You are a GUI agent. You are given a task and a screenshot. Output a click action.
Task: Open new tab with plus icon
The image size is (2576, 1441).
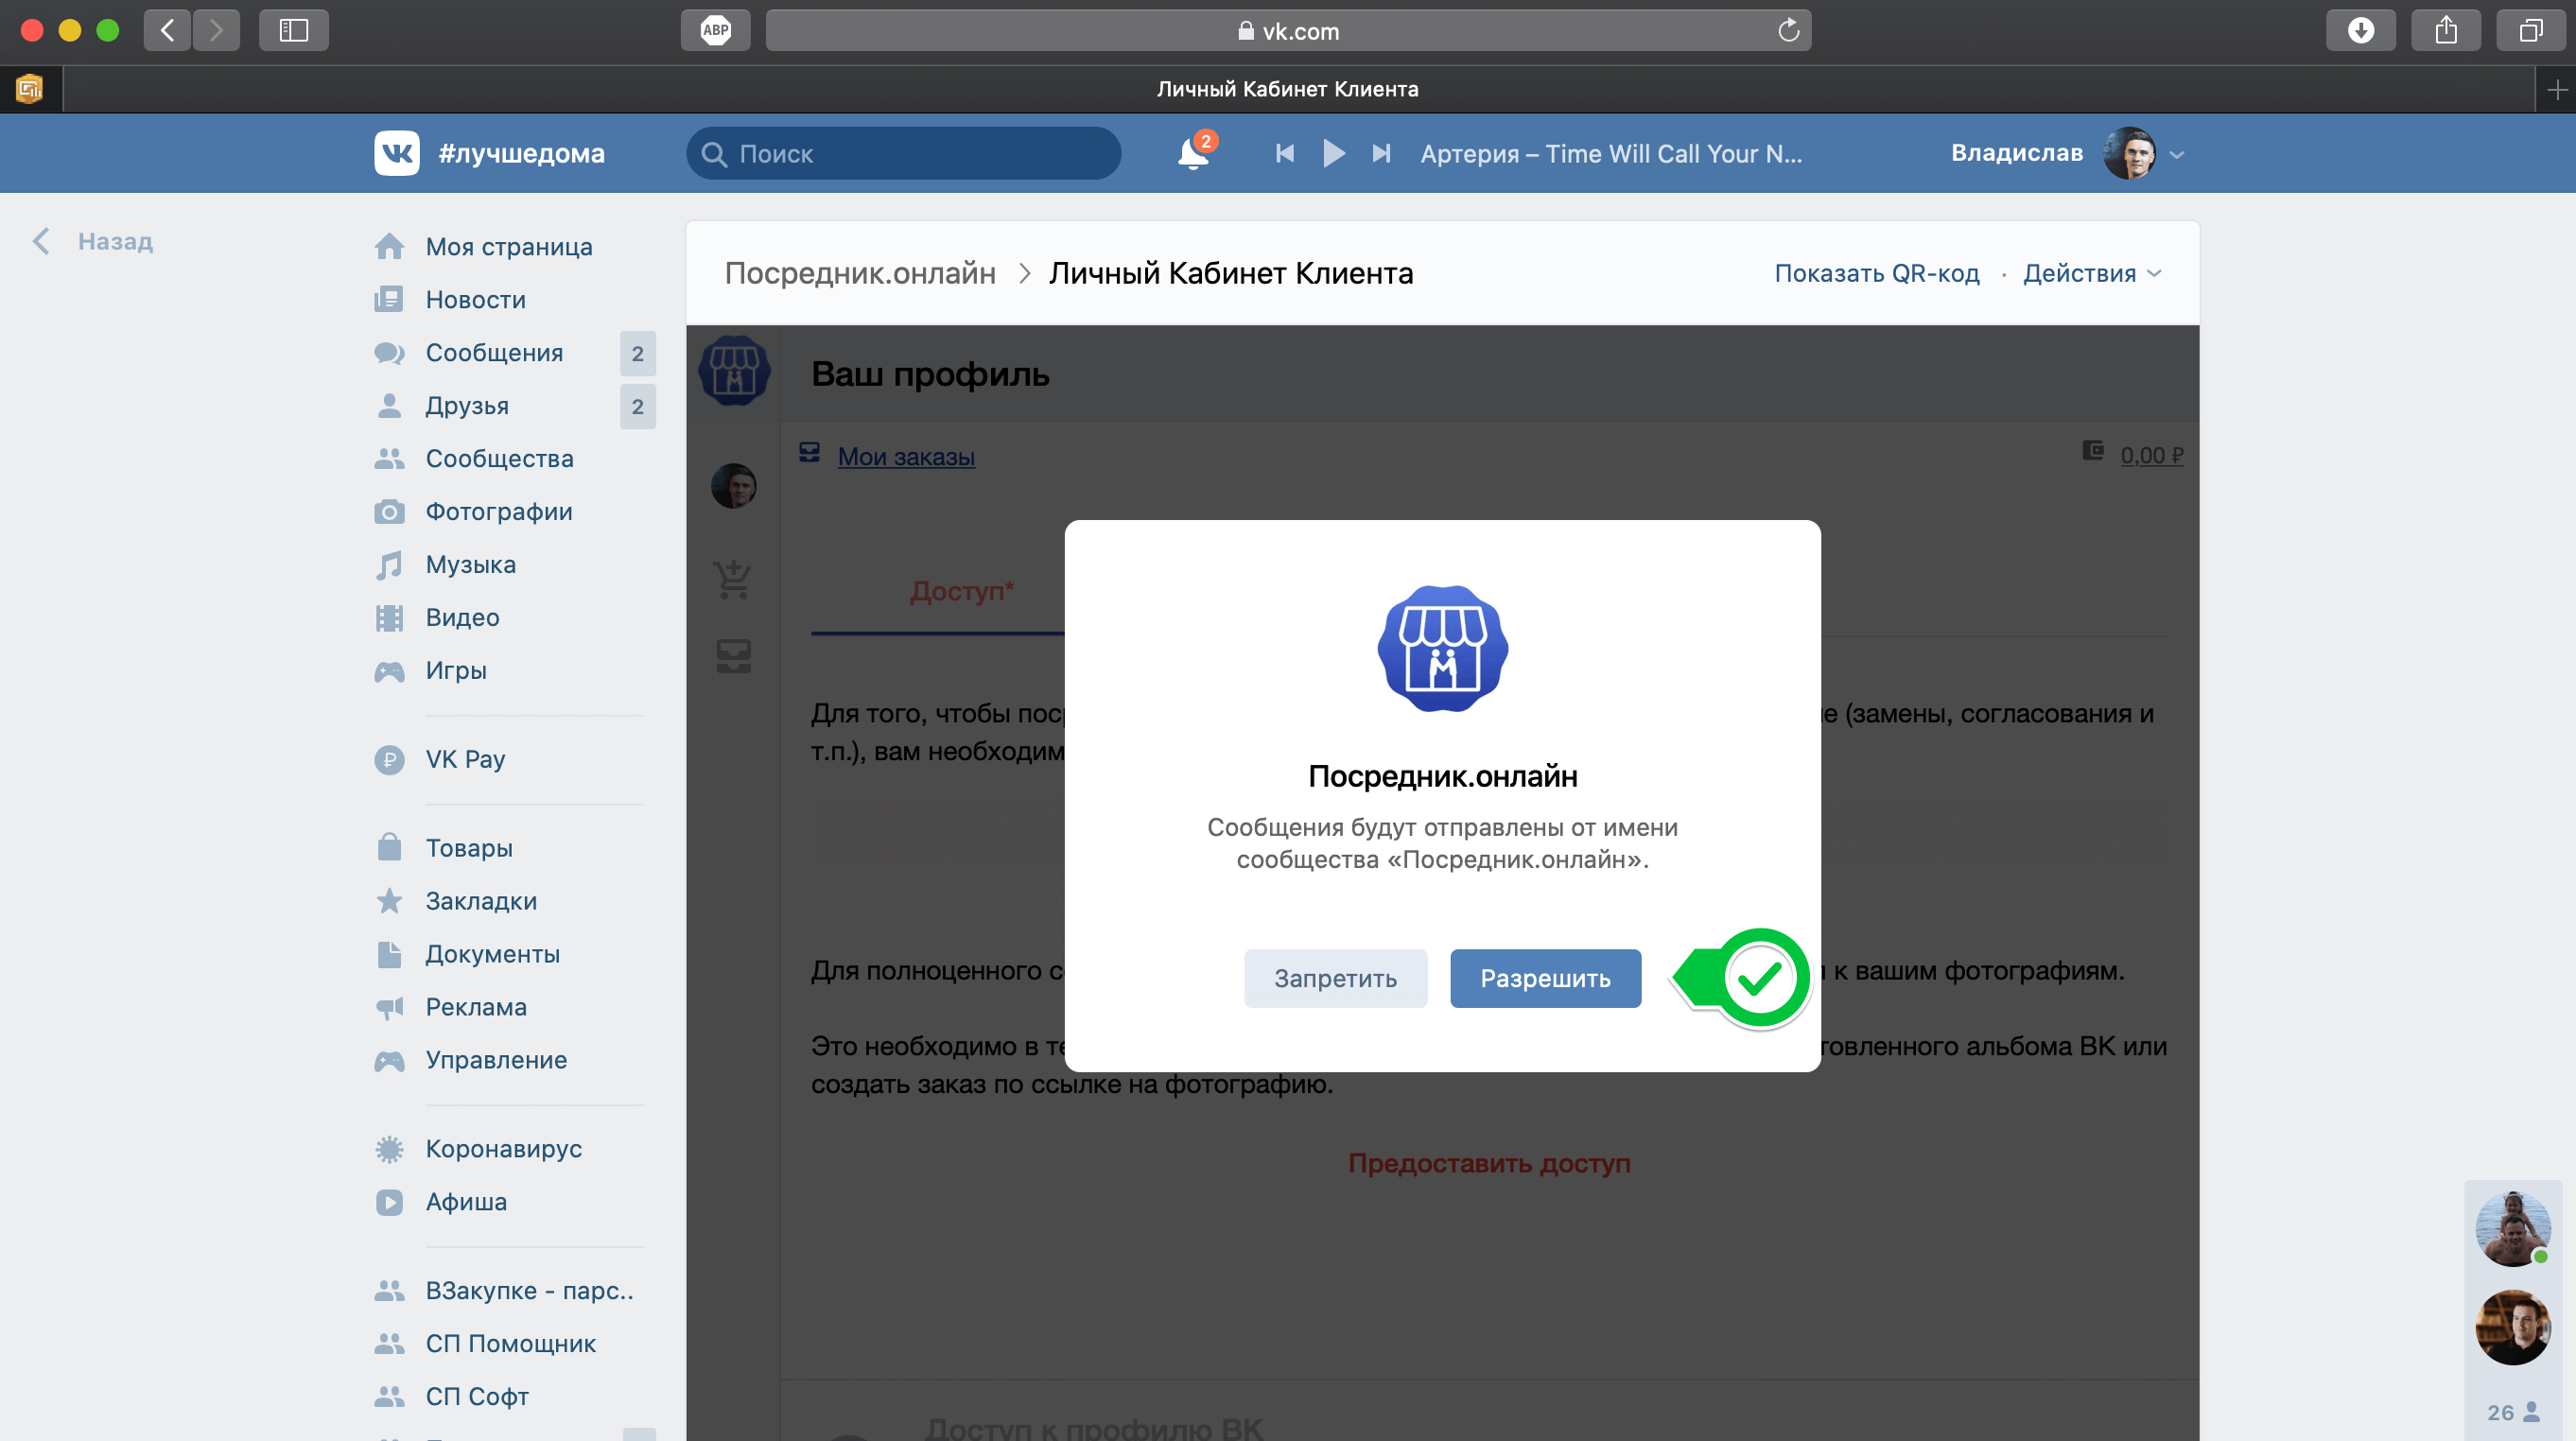[2556, 90]
